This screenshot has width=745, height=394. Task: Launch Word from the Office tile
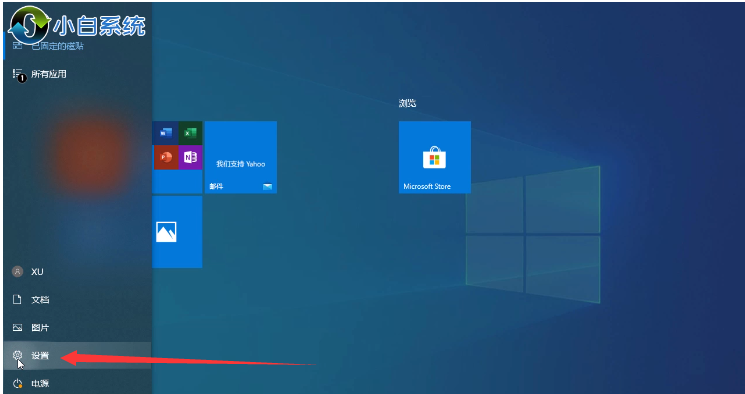point(165,133)
